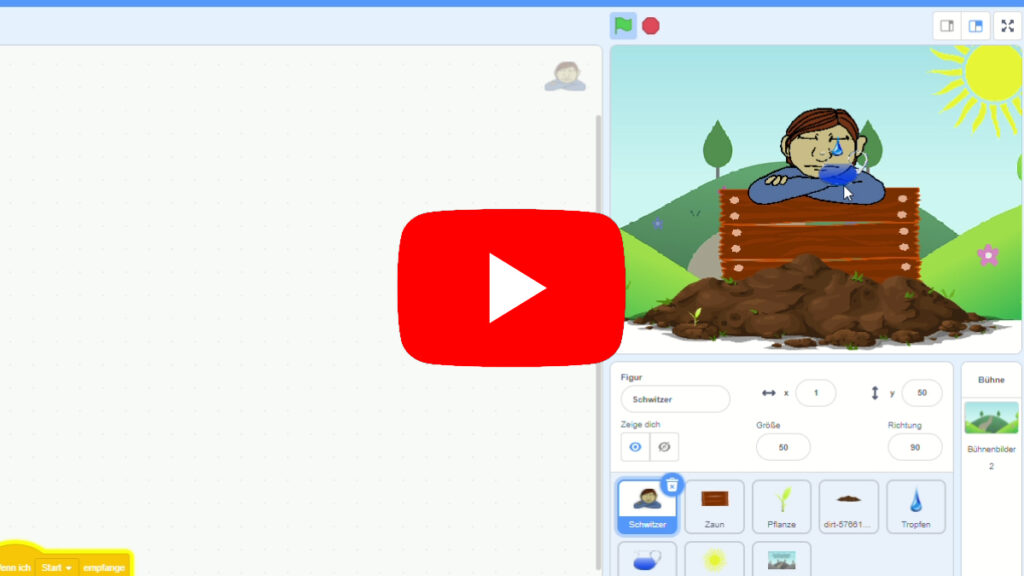Select the Zaun fence sprite
This screenshot has width=1024, height=576.
coord(714,506)
